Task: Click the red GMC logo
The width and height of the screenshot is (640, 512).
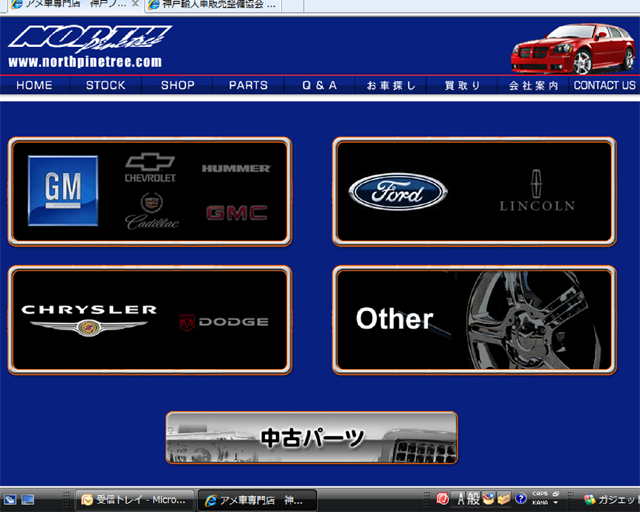Action: pos(237,213)
